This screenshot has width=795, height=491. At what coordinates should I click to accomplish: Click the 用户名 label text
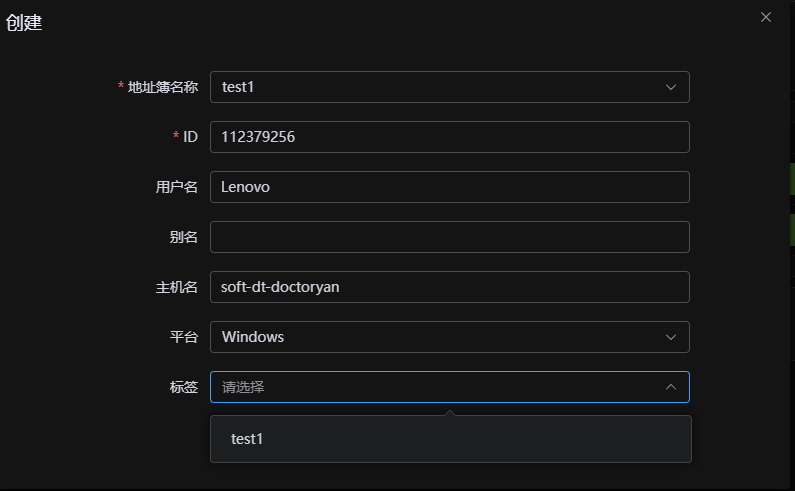177,187
